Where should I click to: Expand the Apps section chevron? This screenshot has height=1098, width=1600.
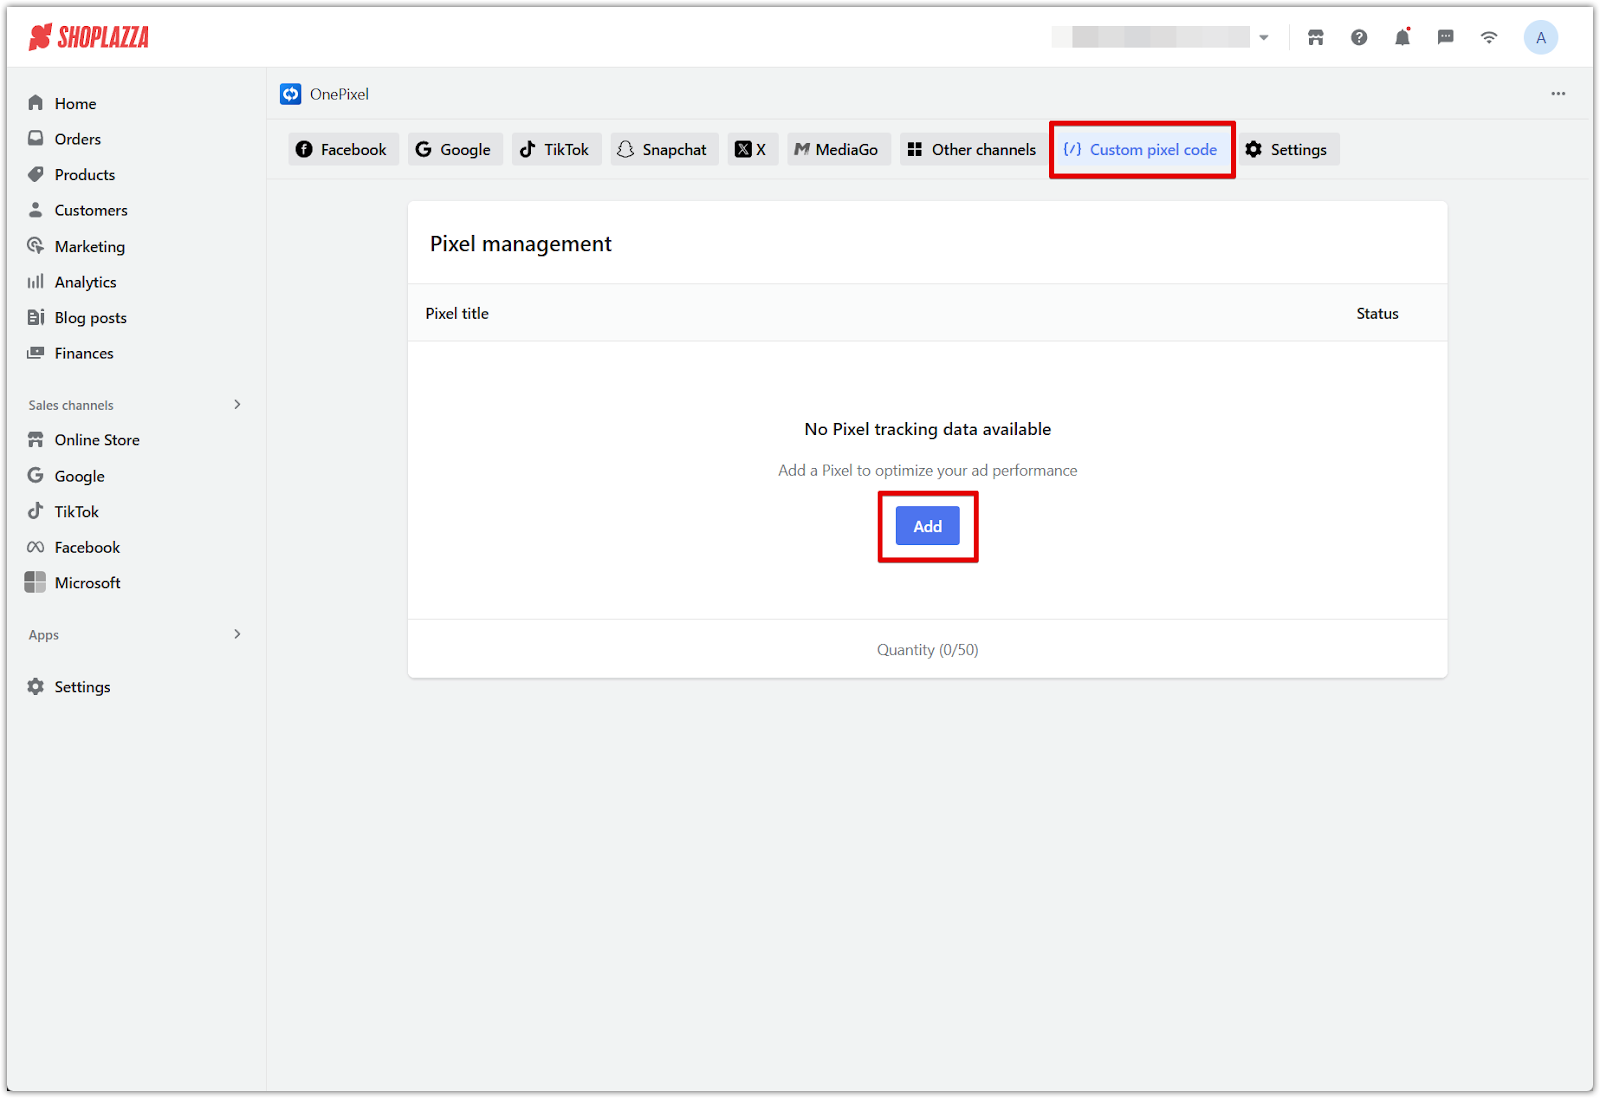tap(237, 634)
